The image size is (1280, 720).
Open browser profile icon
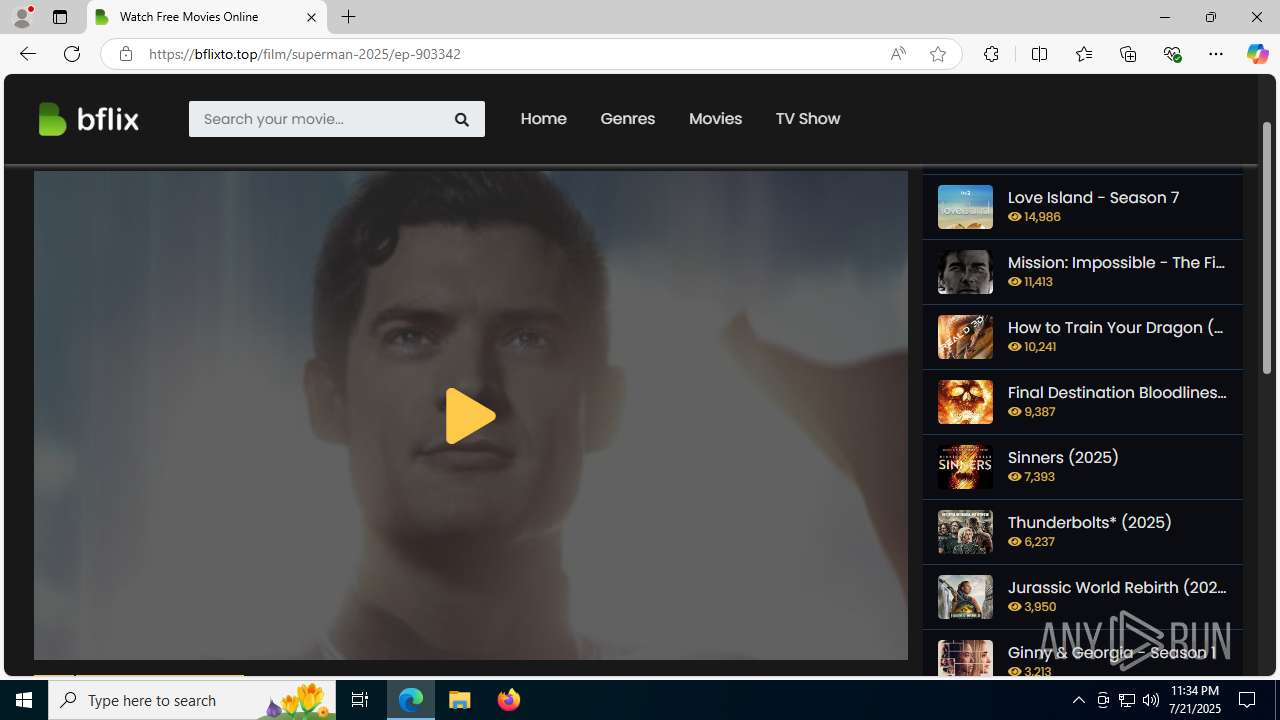coord(22,17)
